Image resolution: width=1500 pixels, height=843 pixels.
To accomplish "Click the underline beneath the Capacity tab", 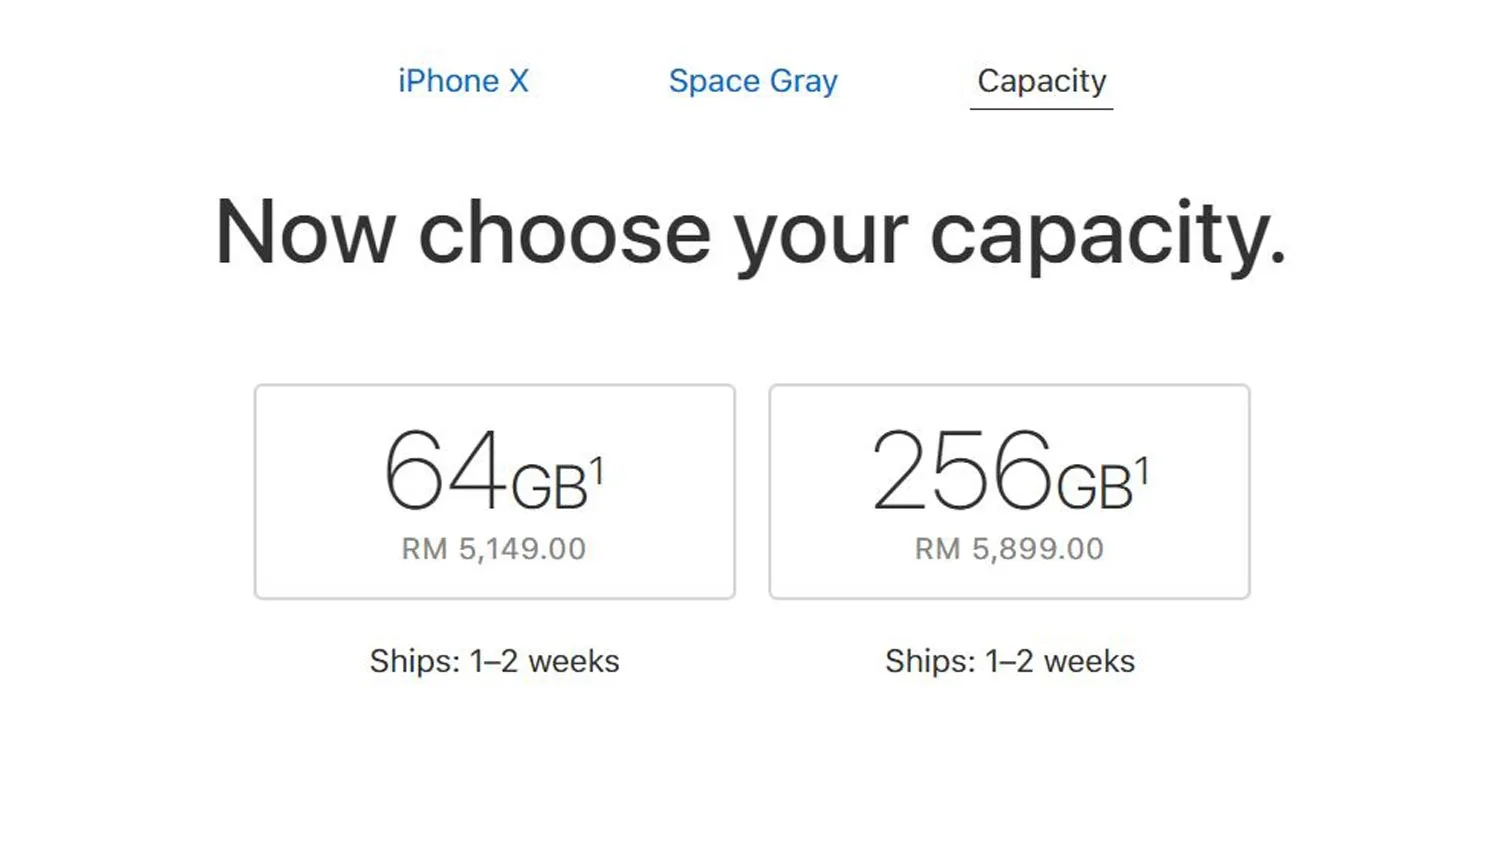I will tap(1041, 108).
